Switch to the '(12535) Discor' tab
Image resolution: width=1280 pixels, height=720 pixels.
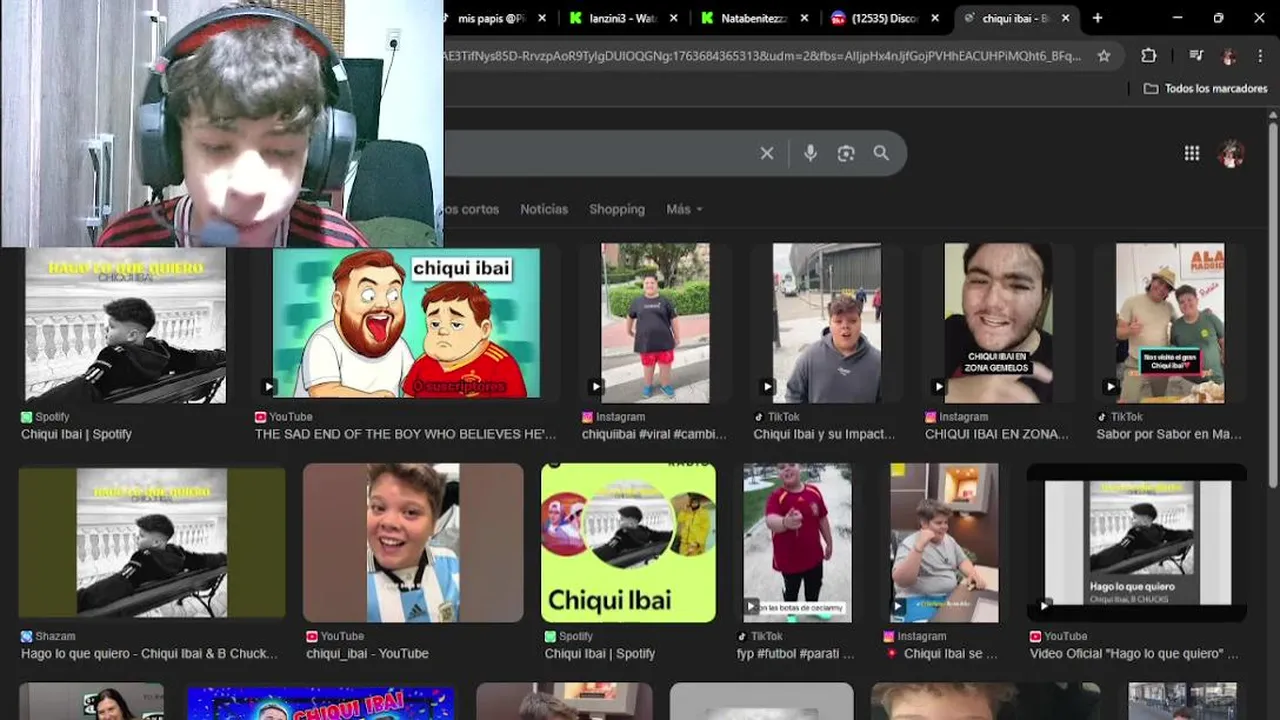click(884, 18)
